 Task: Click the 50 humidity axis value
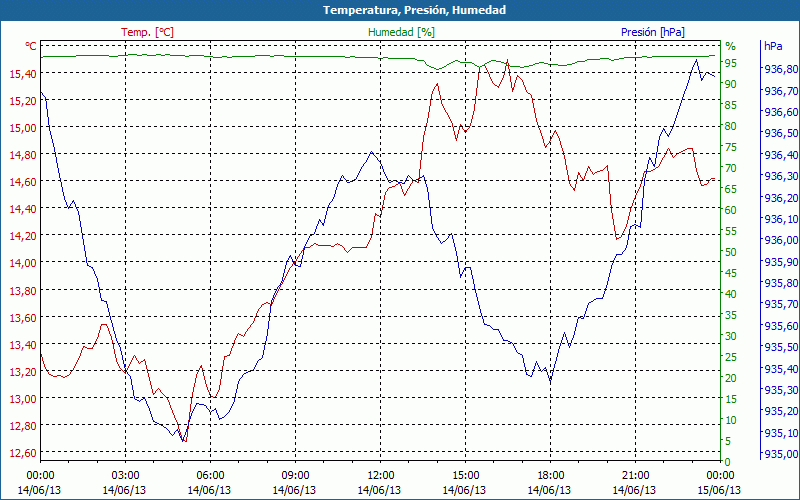pos(731,252)
